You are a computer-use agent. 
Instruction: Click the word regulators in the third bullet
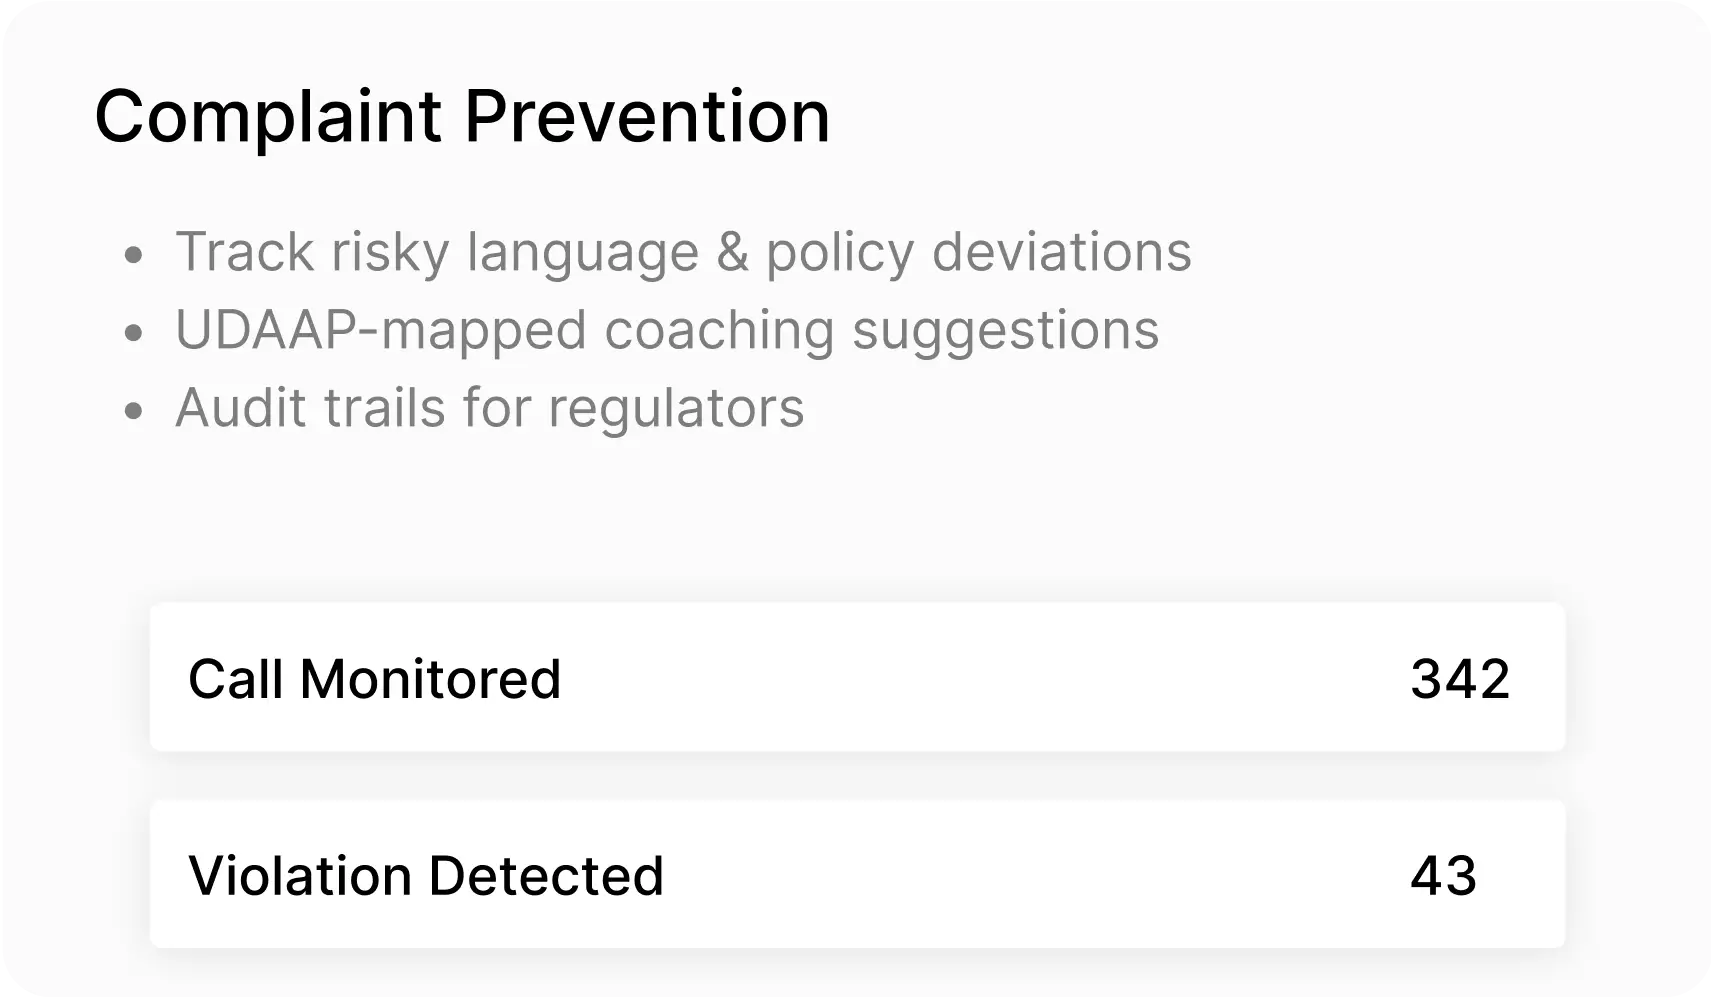point(676,408)
